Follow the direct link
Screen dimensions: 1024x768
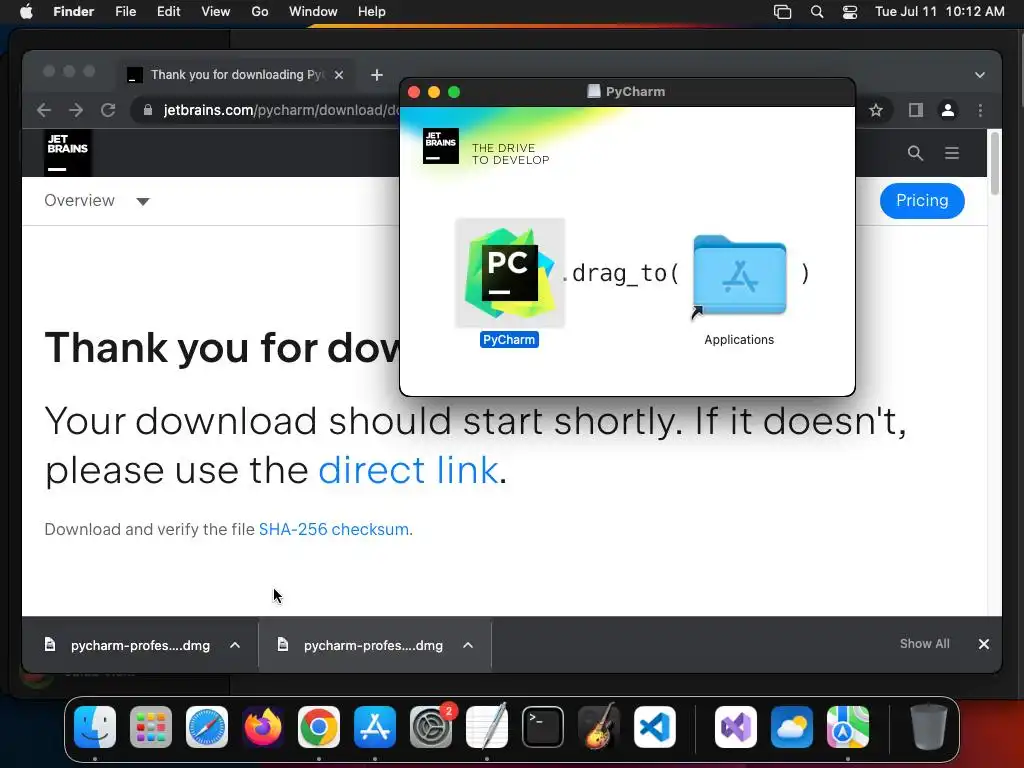point(408,470)
